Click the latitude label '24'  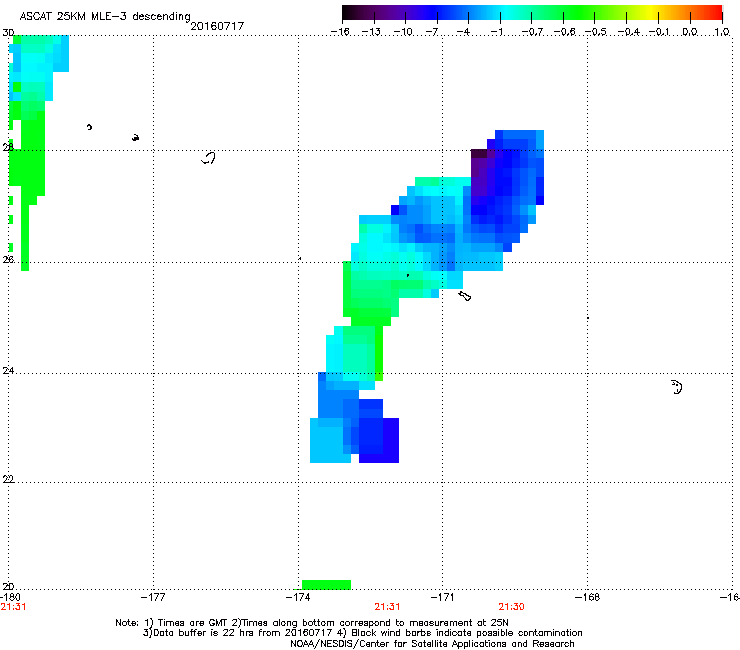point(8,371)
